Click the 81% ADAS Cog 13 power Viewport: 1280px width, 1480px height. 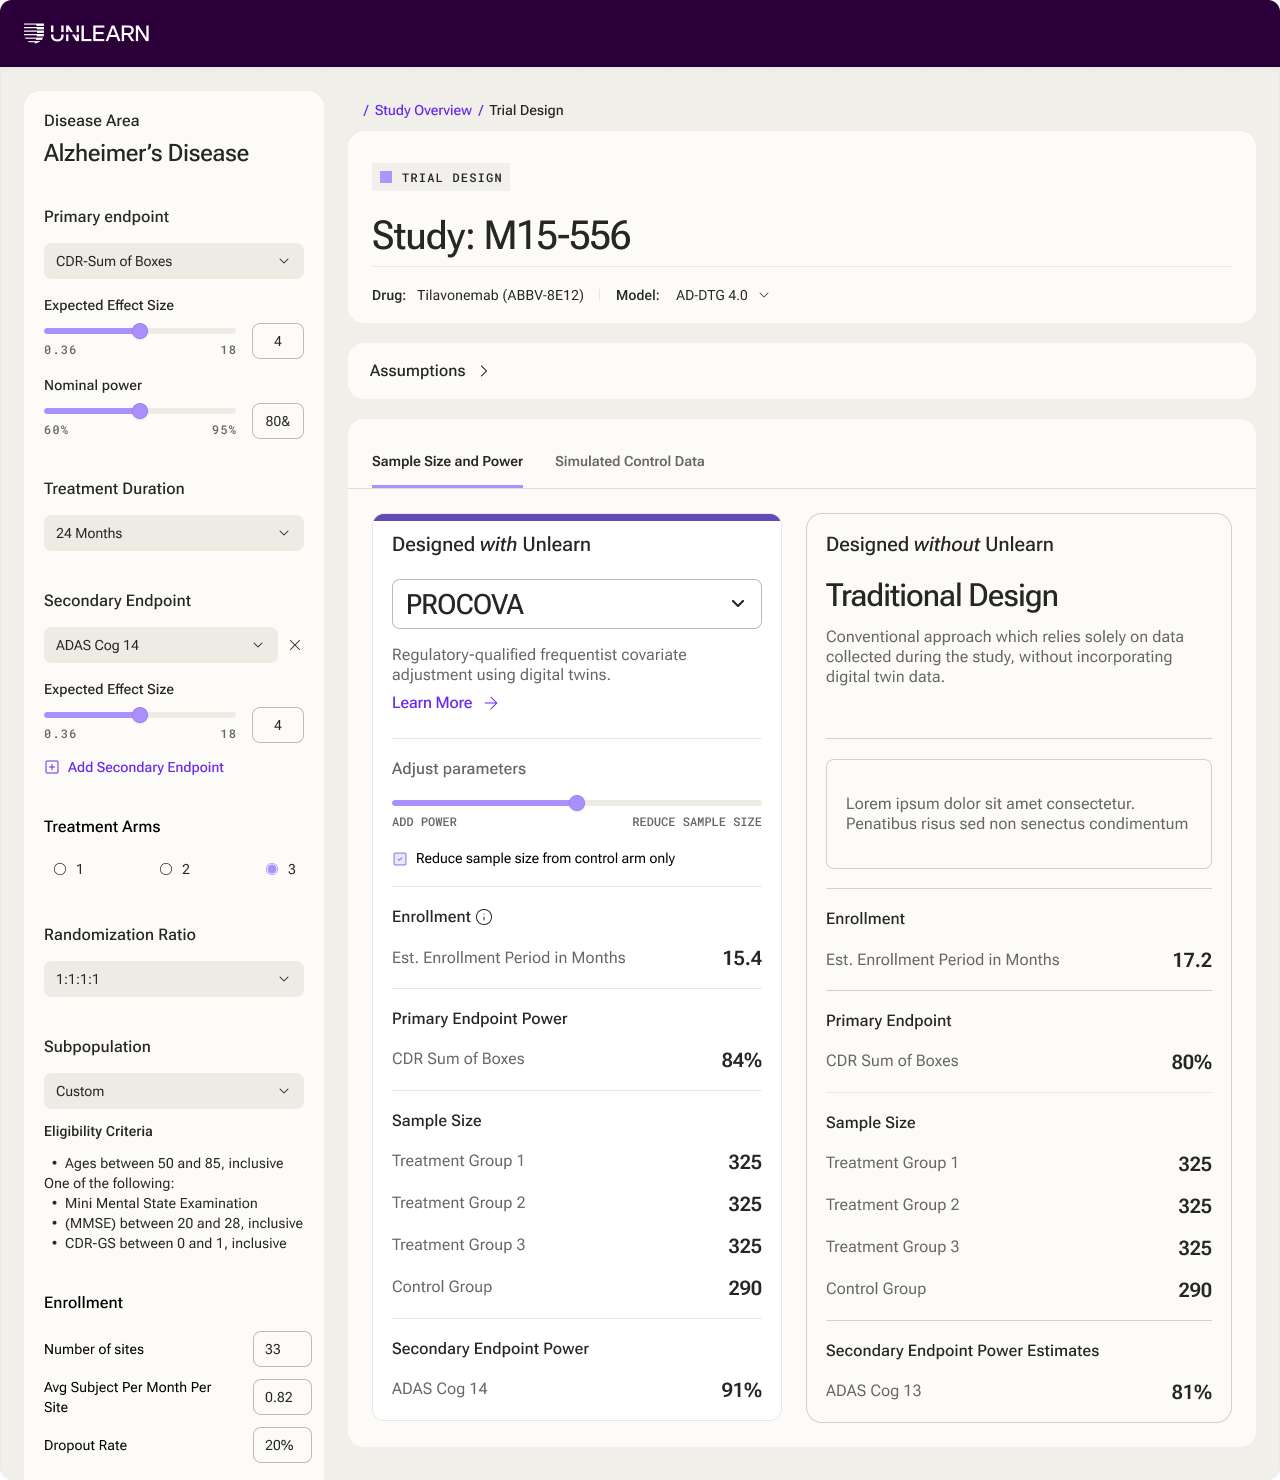pyautogui.click(x=1192, y=1392)
